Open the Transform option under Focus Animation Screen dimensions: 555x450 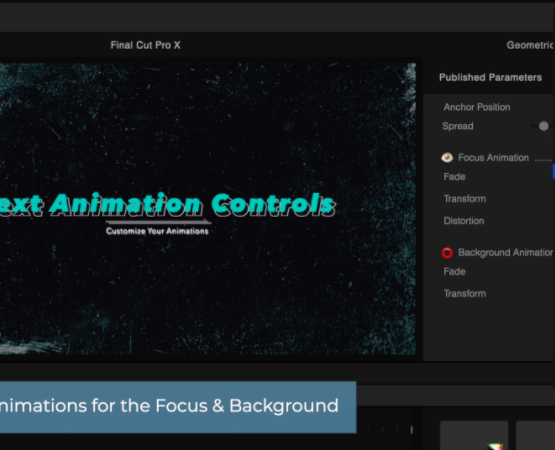[465, 199]
